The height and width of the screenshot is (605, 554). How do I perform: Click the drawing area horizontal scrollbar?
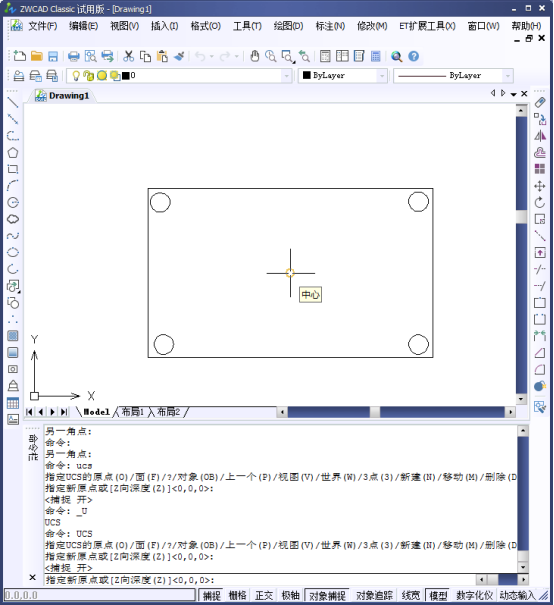tap(396, 412)
